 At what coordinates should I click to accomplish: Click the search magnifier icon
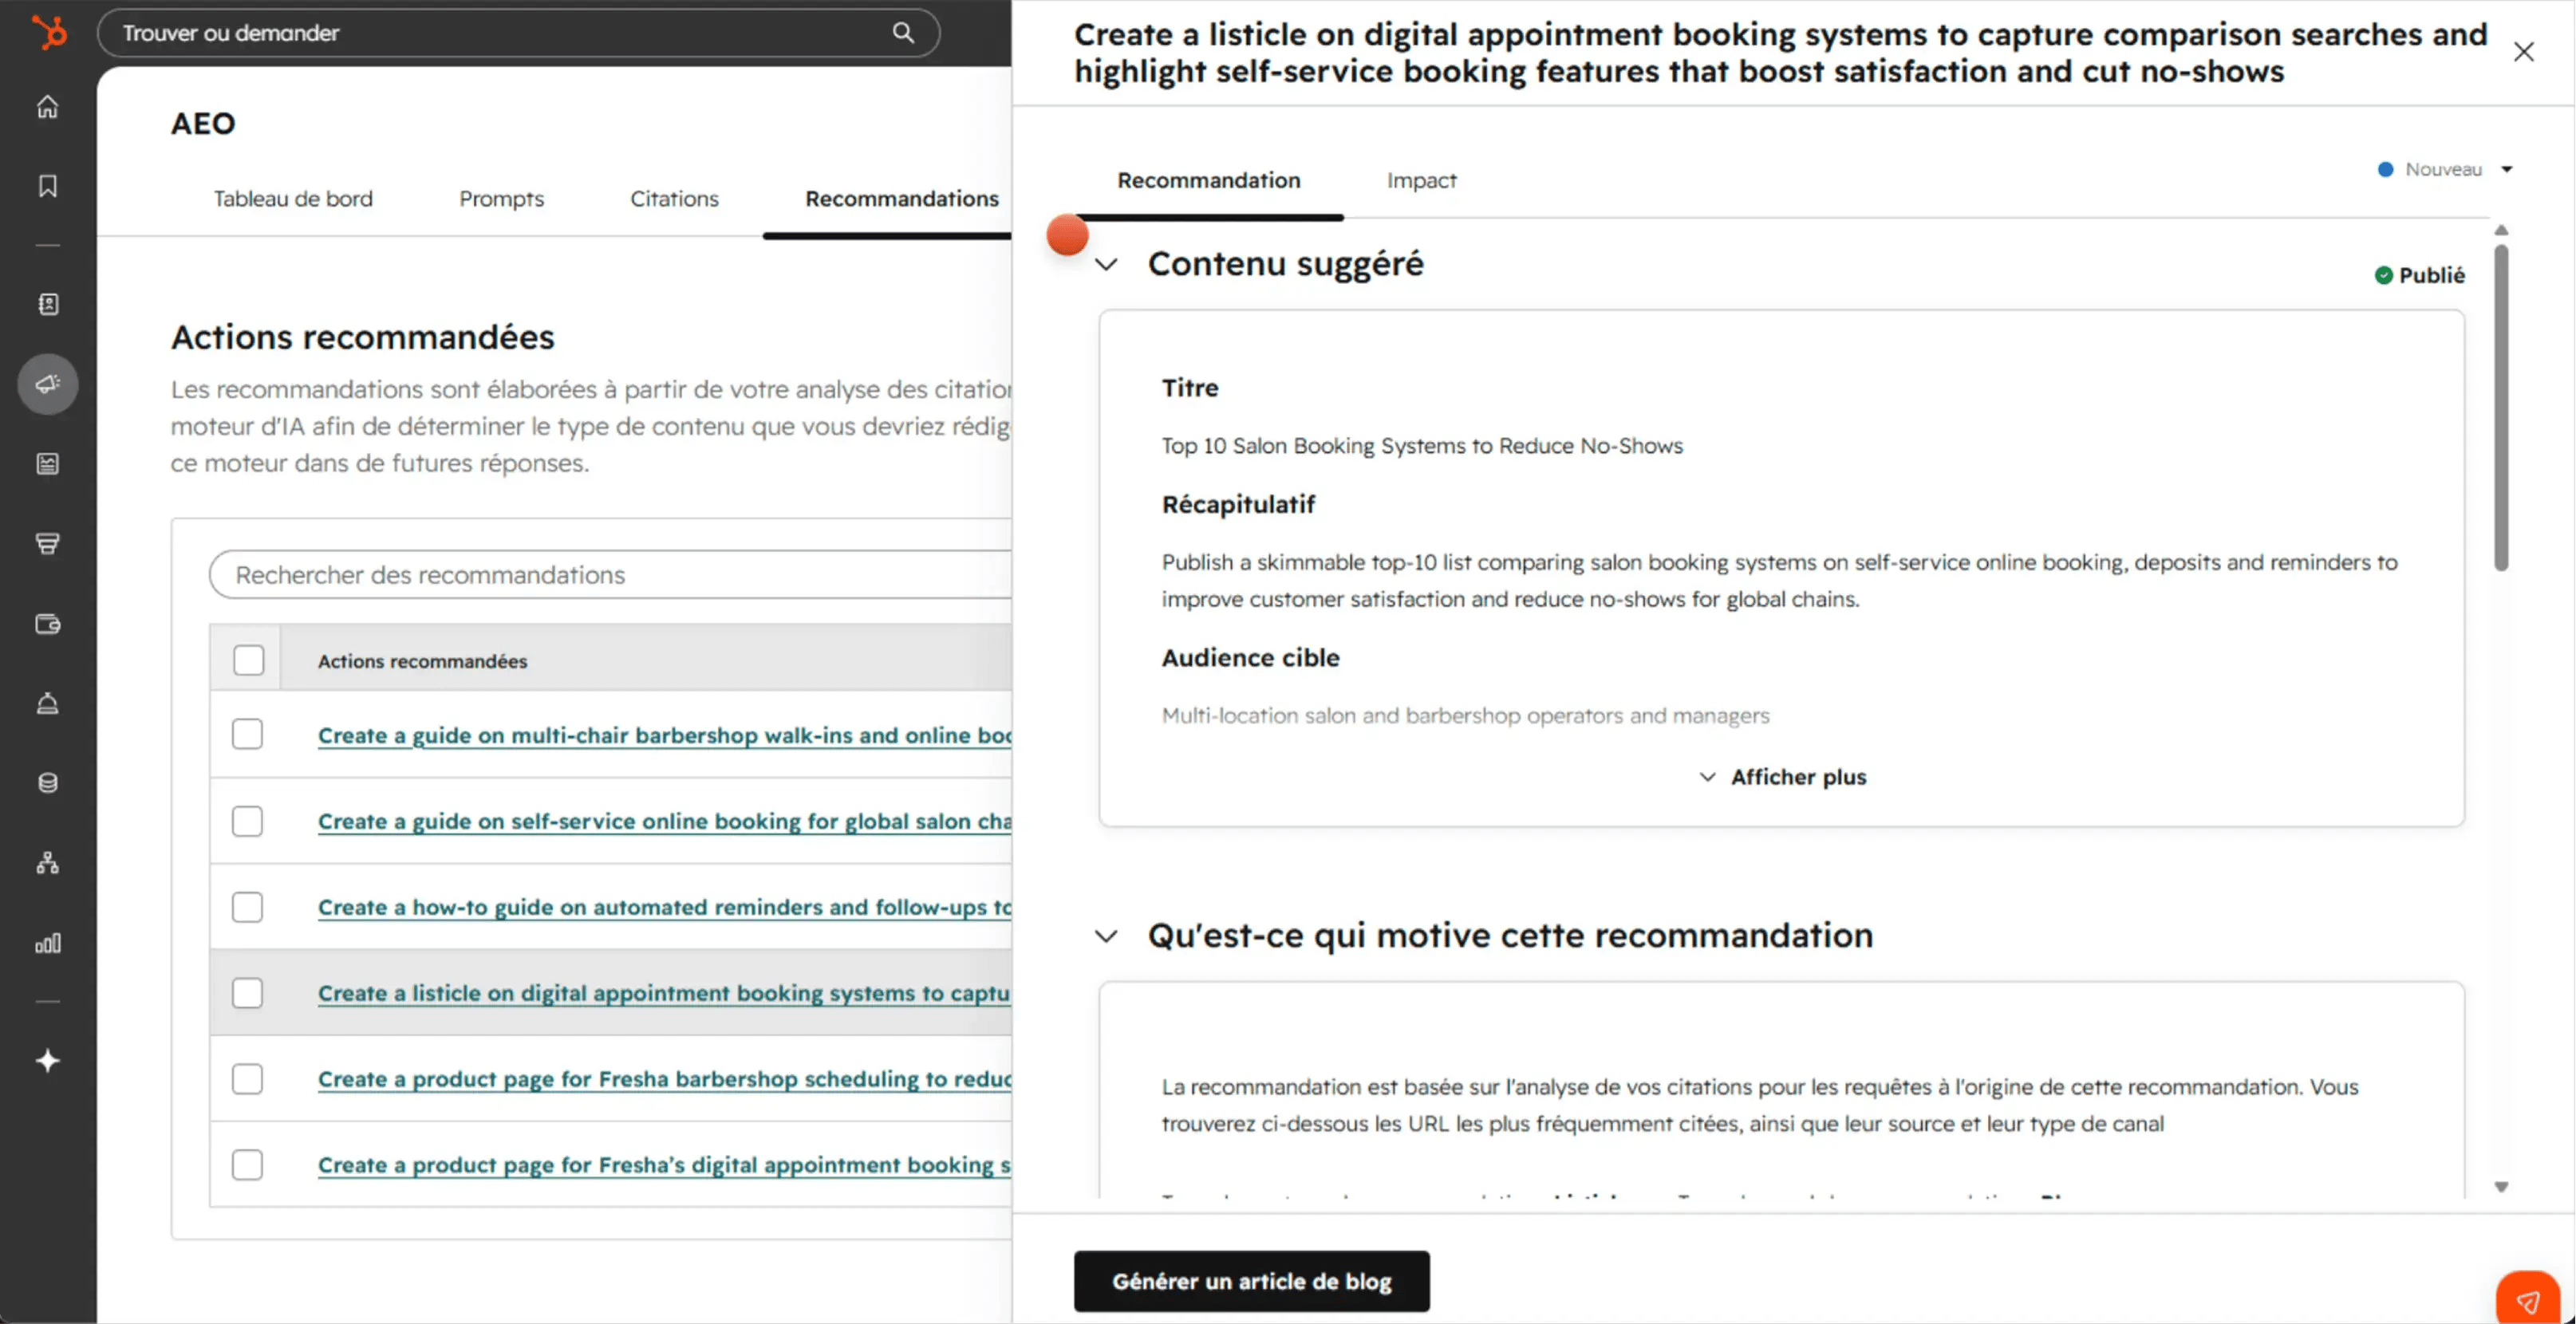click(x=903, y=32)
